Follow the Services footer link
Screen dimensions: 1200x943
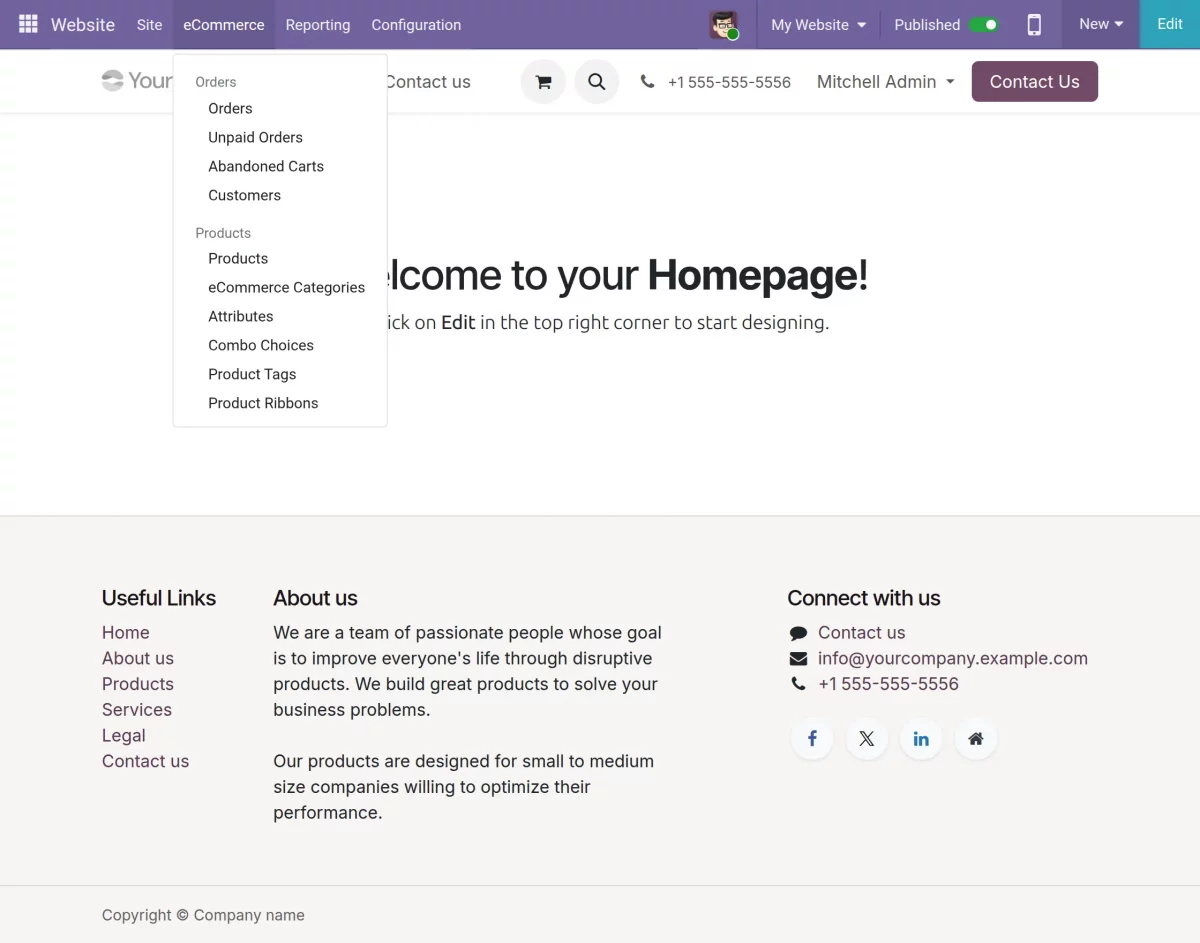[x=137, y=710]
